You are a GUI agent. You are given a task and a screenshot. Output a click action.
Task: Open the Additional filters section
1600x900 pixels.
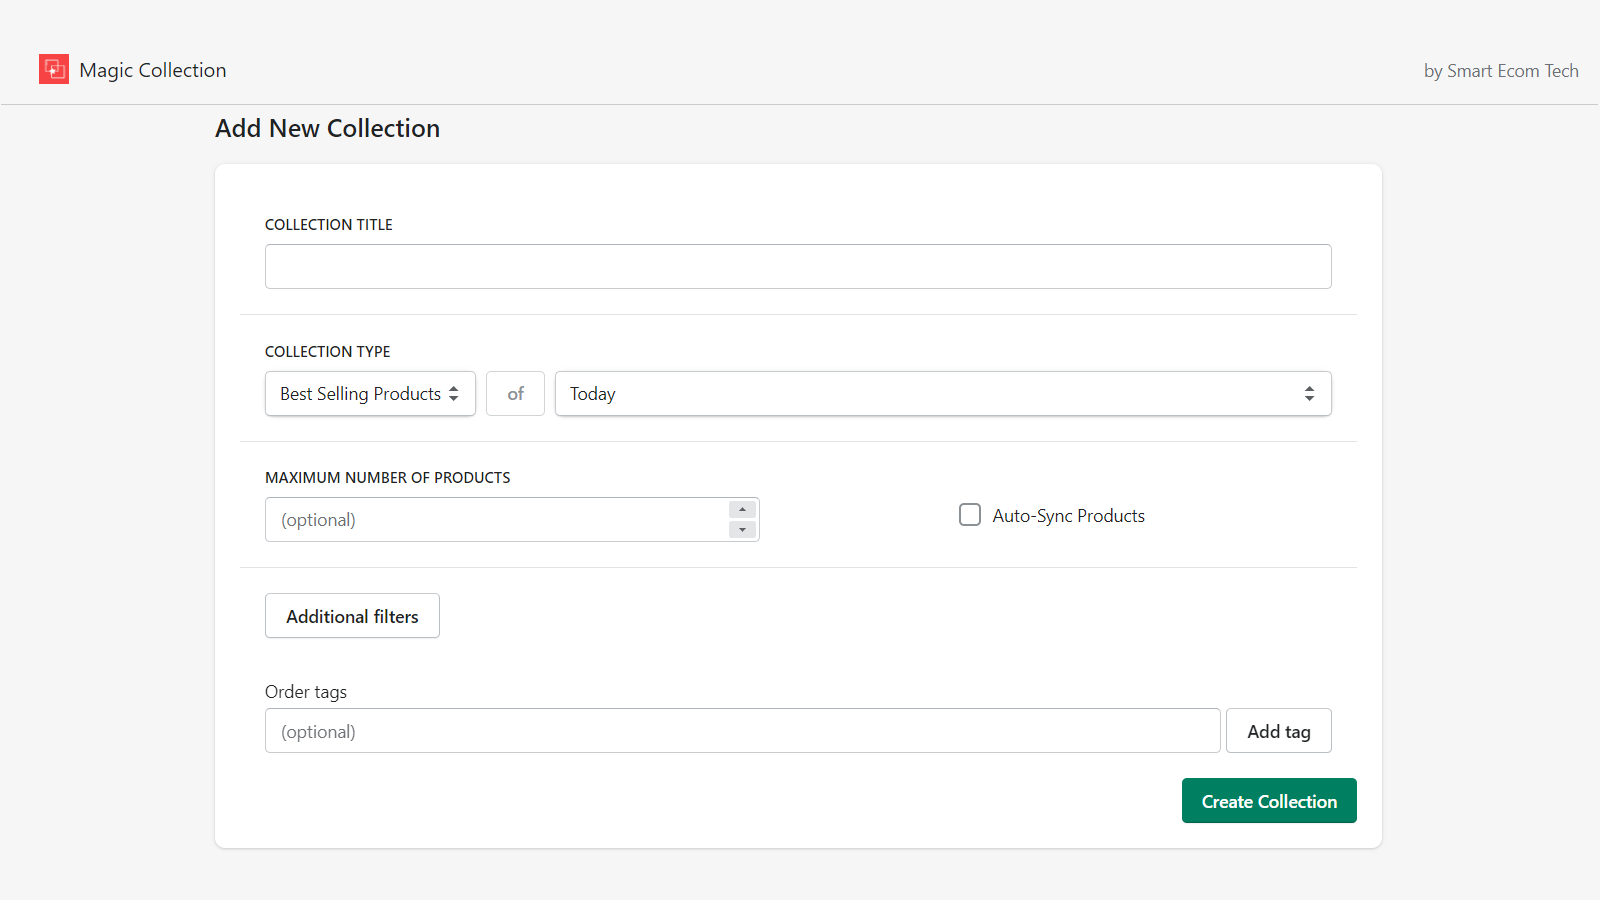pos(352,616)
